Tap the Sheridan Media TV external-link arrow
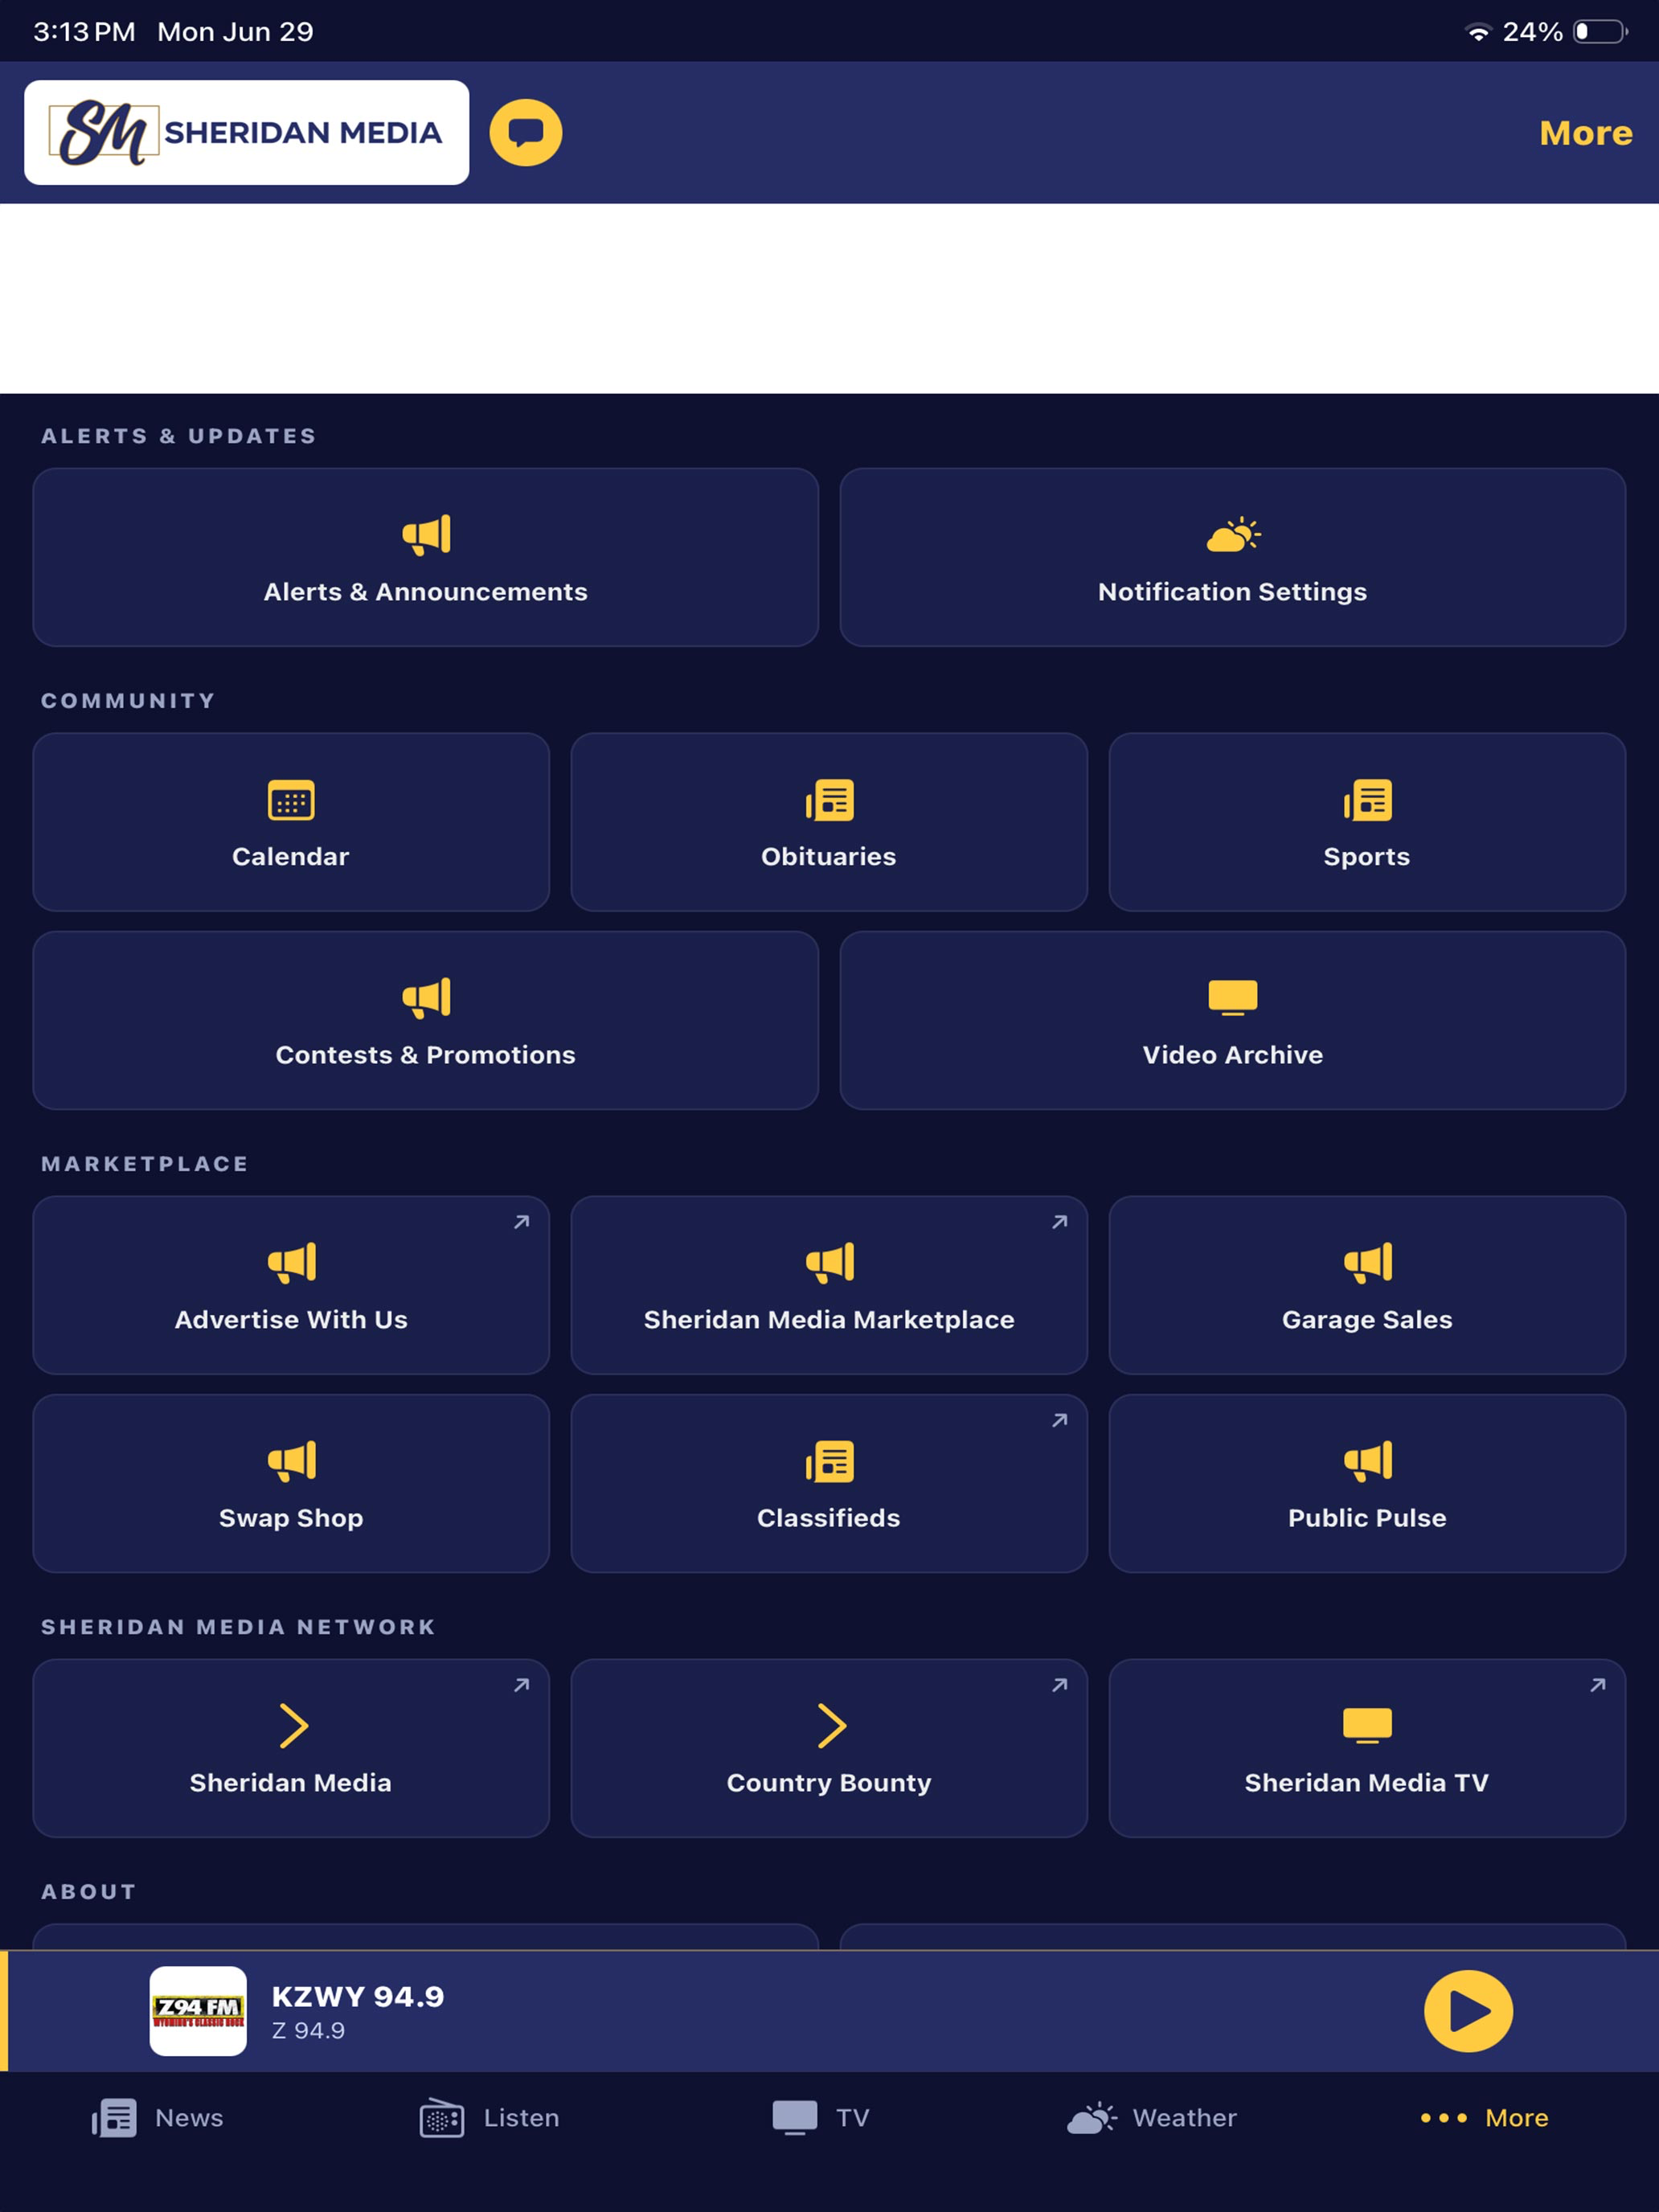This screenshot has height=2212, width=1659. click(x=1597, y=1685)
